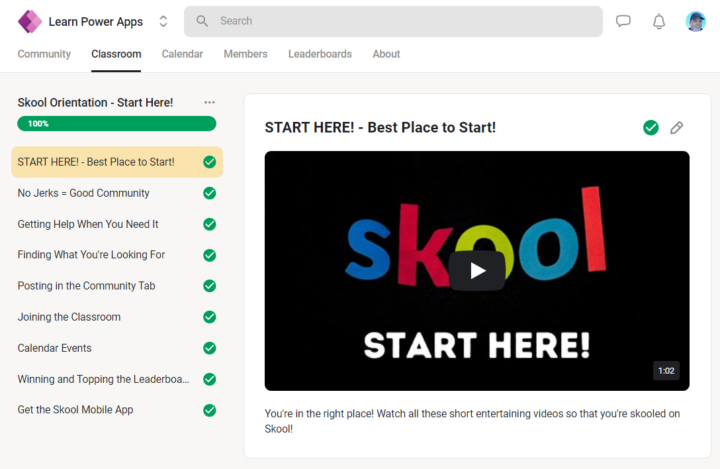Image resolution: width=720 pixels, height=469 pixels.
Task: Click the lesson description text below the video
Action: (x=472, y=421)
